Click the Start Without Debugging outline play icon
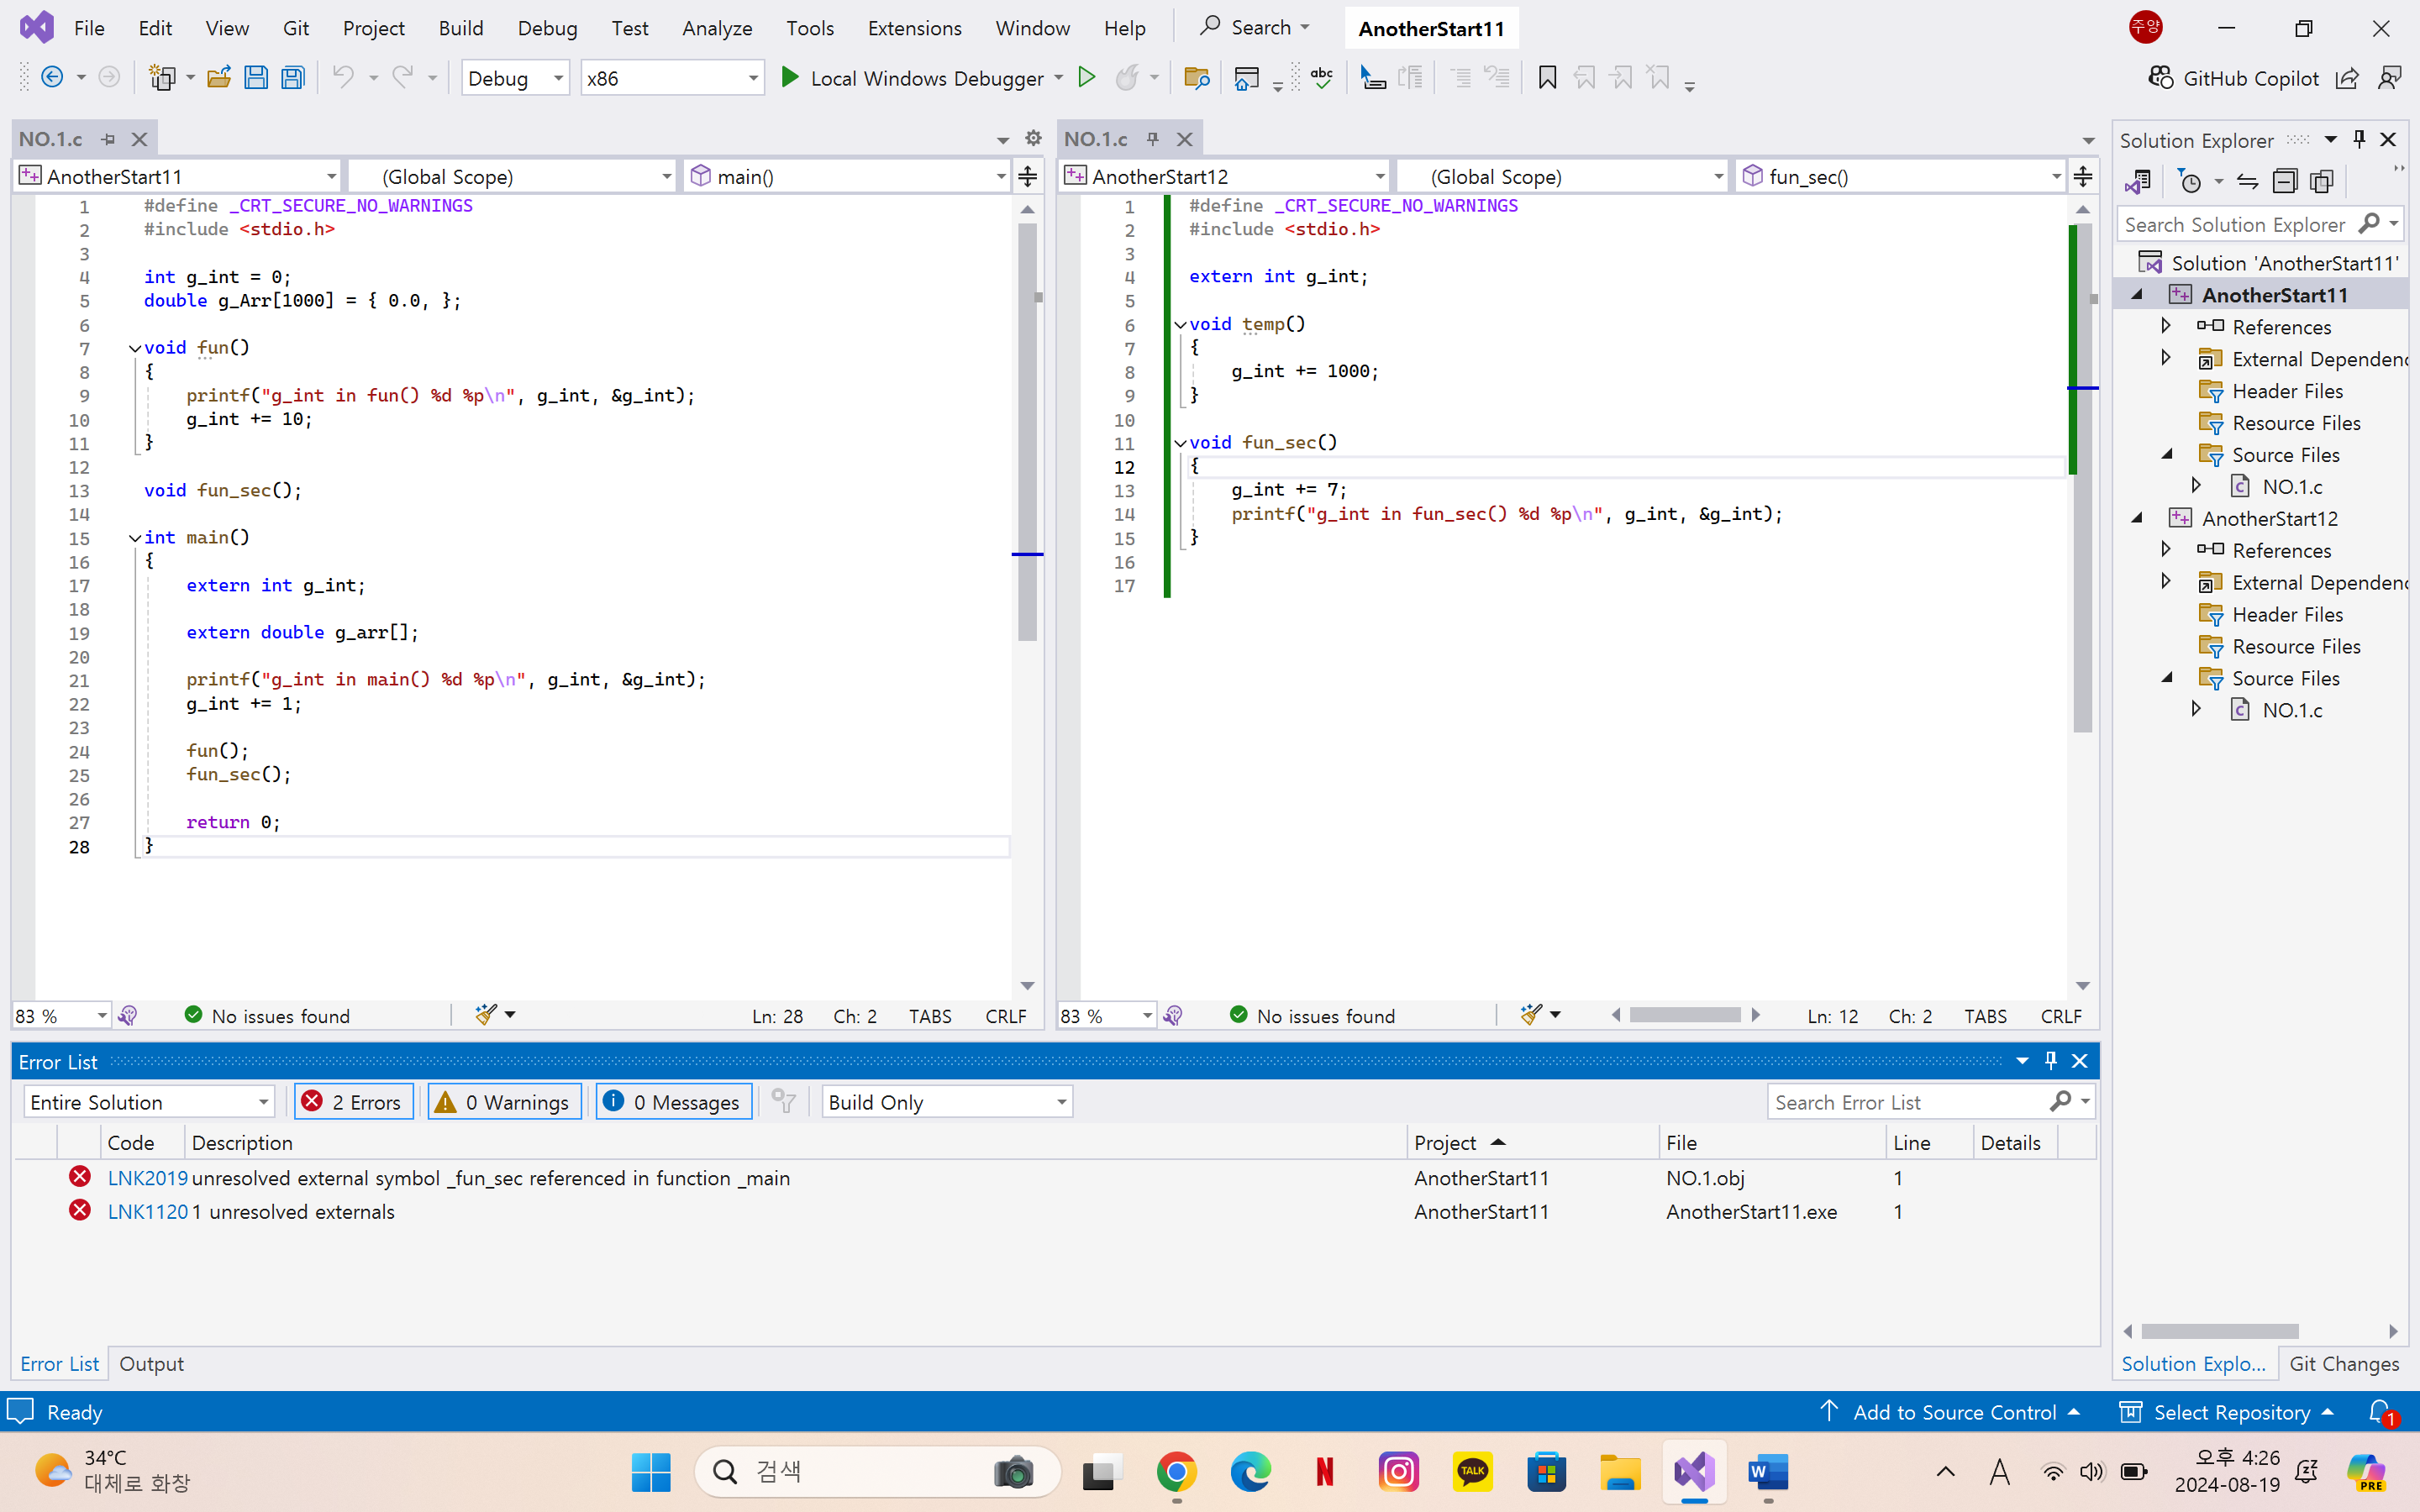 1087,77
